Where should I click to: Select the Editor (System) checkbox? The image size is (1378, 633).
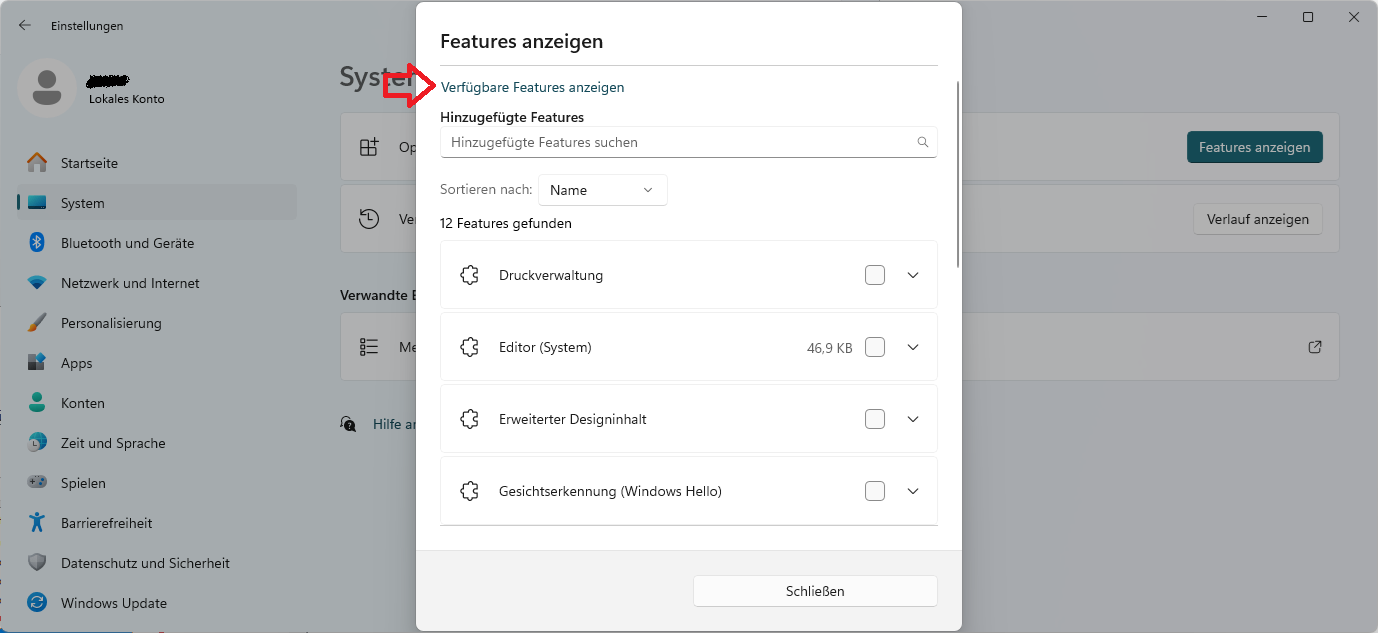[x=875, y=346]
